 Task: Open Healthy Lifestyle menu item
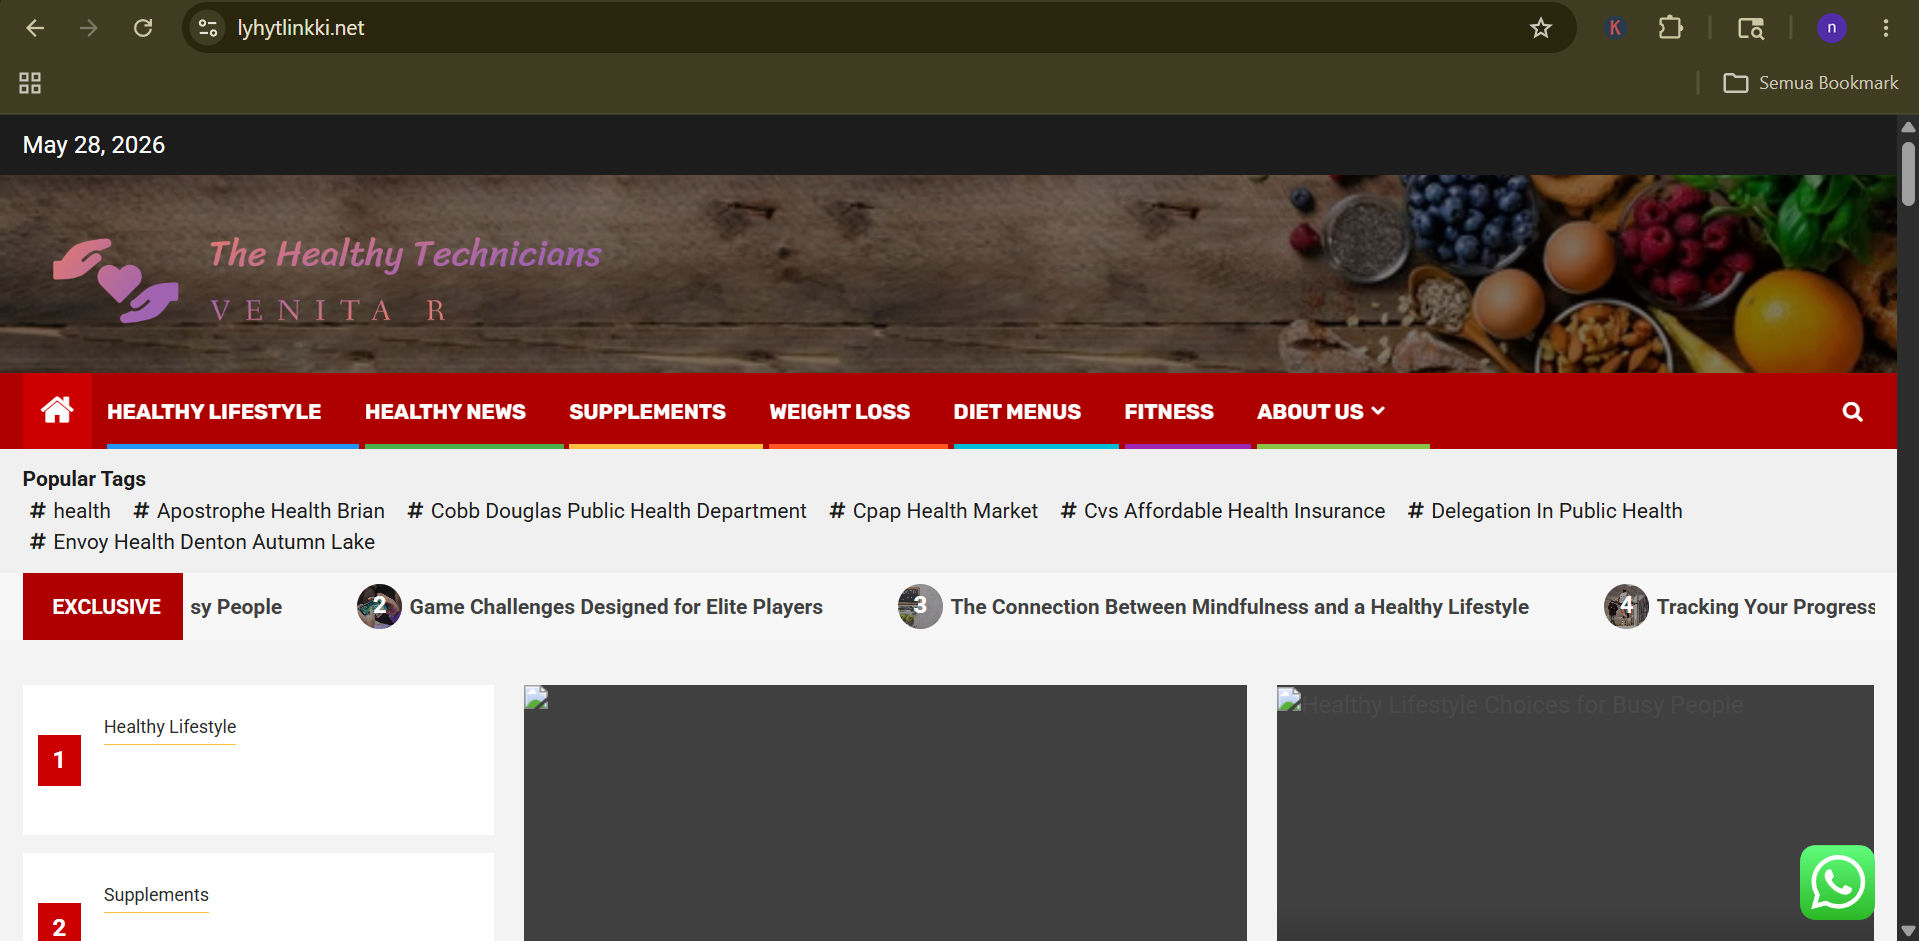pyautogui.click(x=214, y=412)
